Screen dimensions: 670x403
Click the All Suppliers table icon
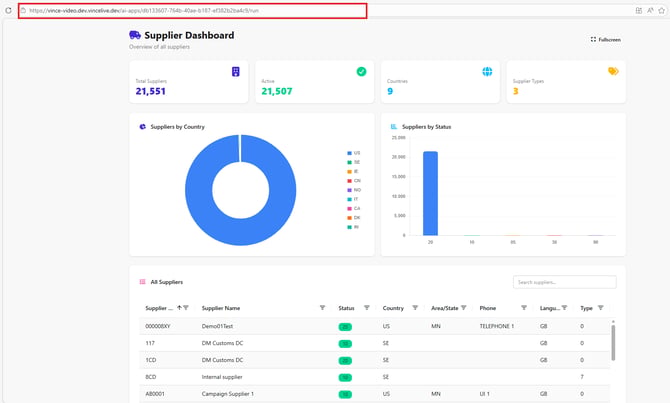pyautogui.click(x=143, y=282)
